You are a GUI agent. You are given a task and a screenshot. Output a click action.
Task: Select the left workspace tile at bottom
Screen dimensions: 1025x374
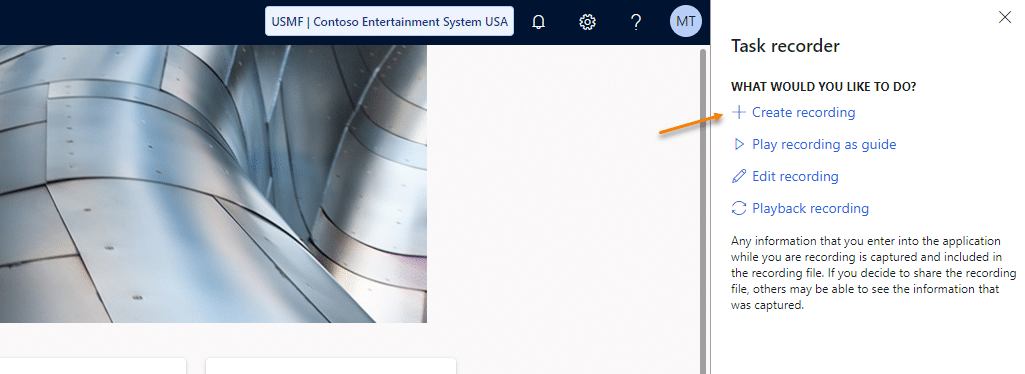93,366
